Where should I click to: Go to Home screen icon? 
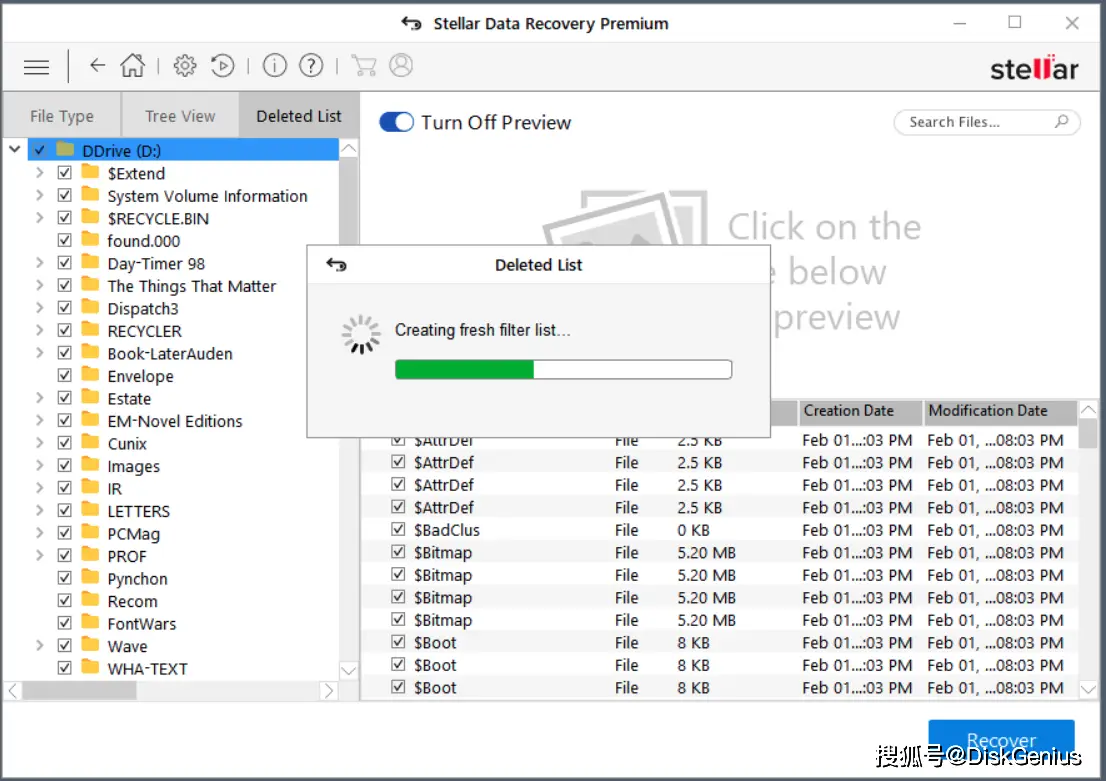pos(132,66)
